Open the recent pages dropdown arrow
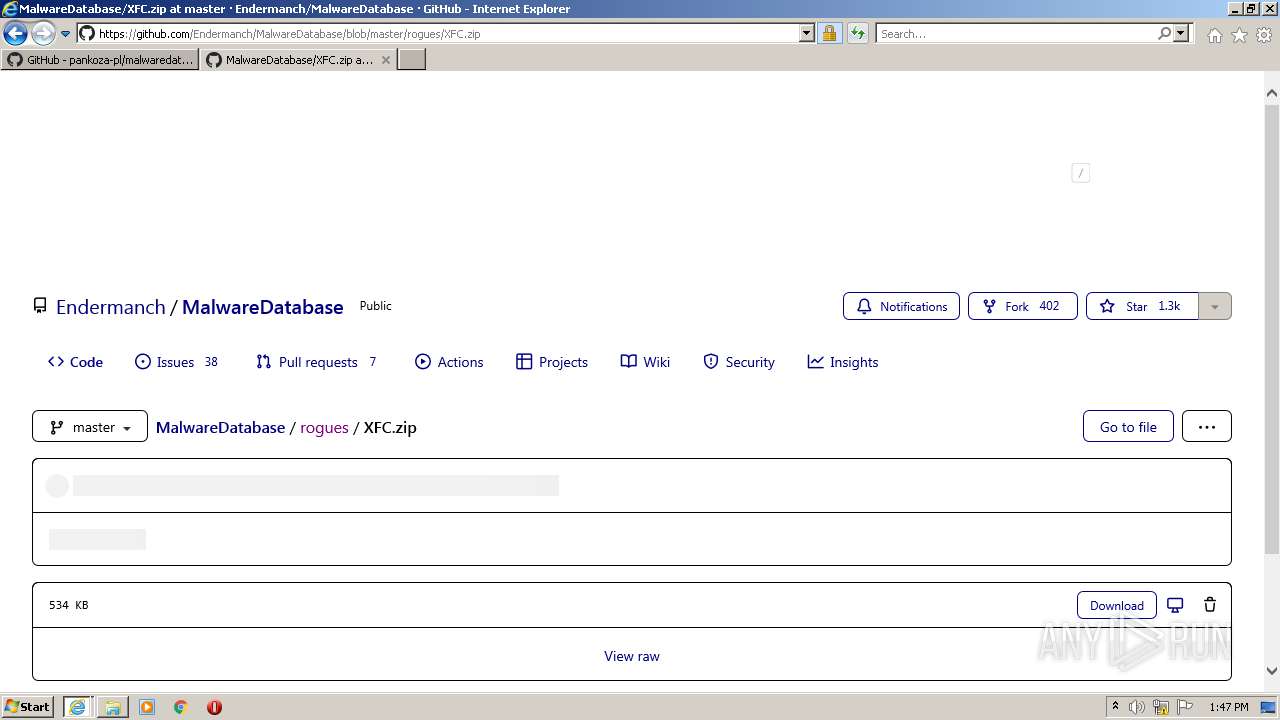Image resolution: width=1280 pixels, height=720 pixels. point(65,34)
